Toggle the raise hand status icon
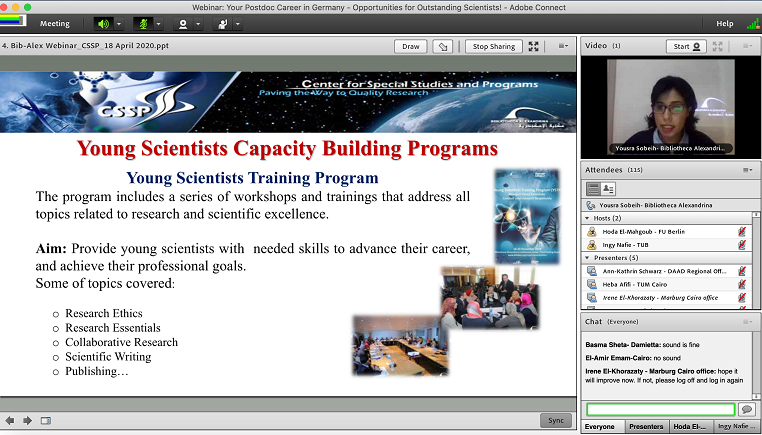762x435 pixels. click(x=223, y=23)
